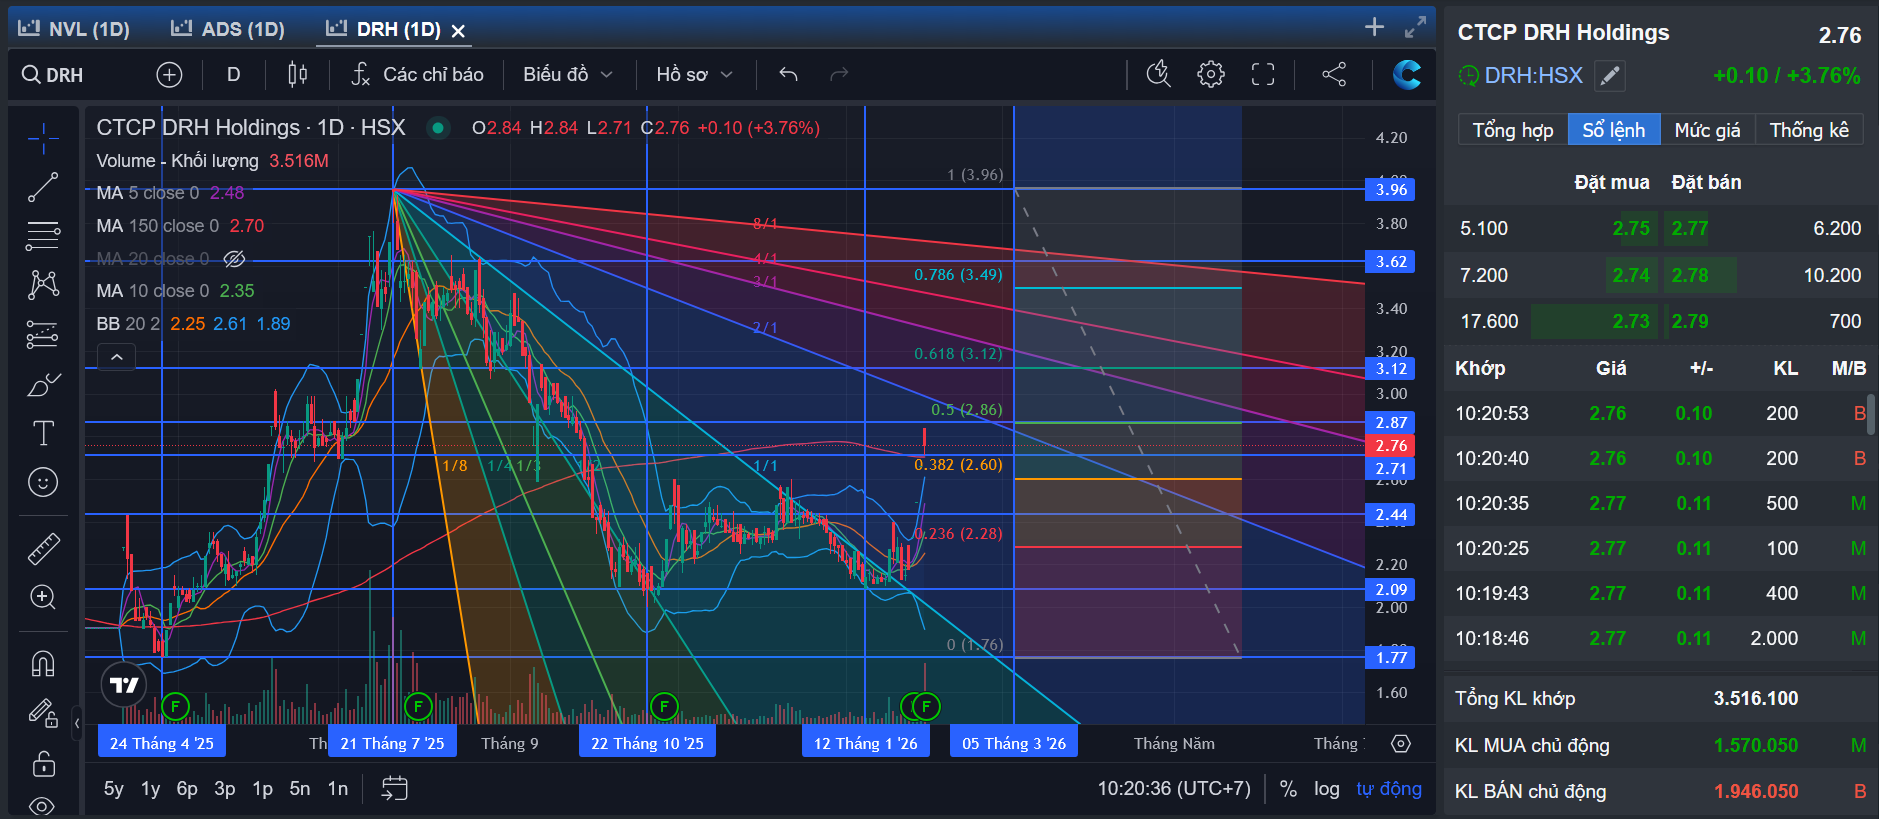Redo the last chart action
1879x819 pixels.
pos(839,75)
